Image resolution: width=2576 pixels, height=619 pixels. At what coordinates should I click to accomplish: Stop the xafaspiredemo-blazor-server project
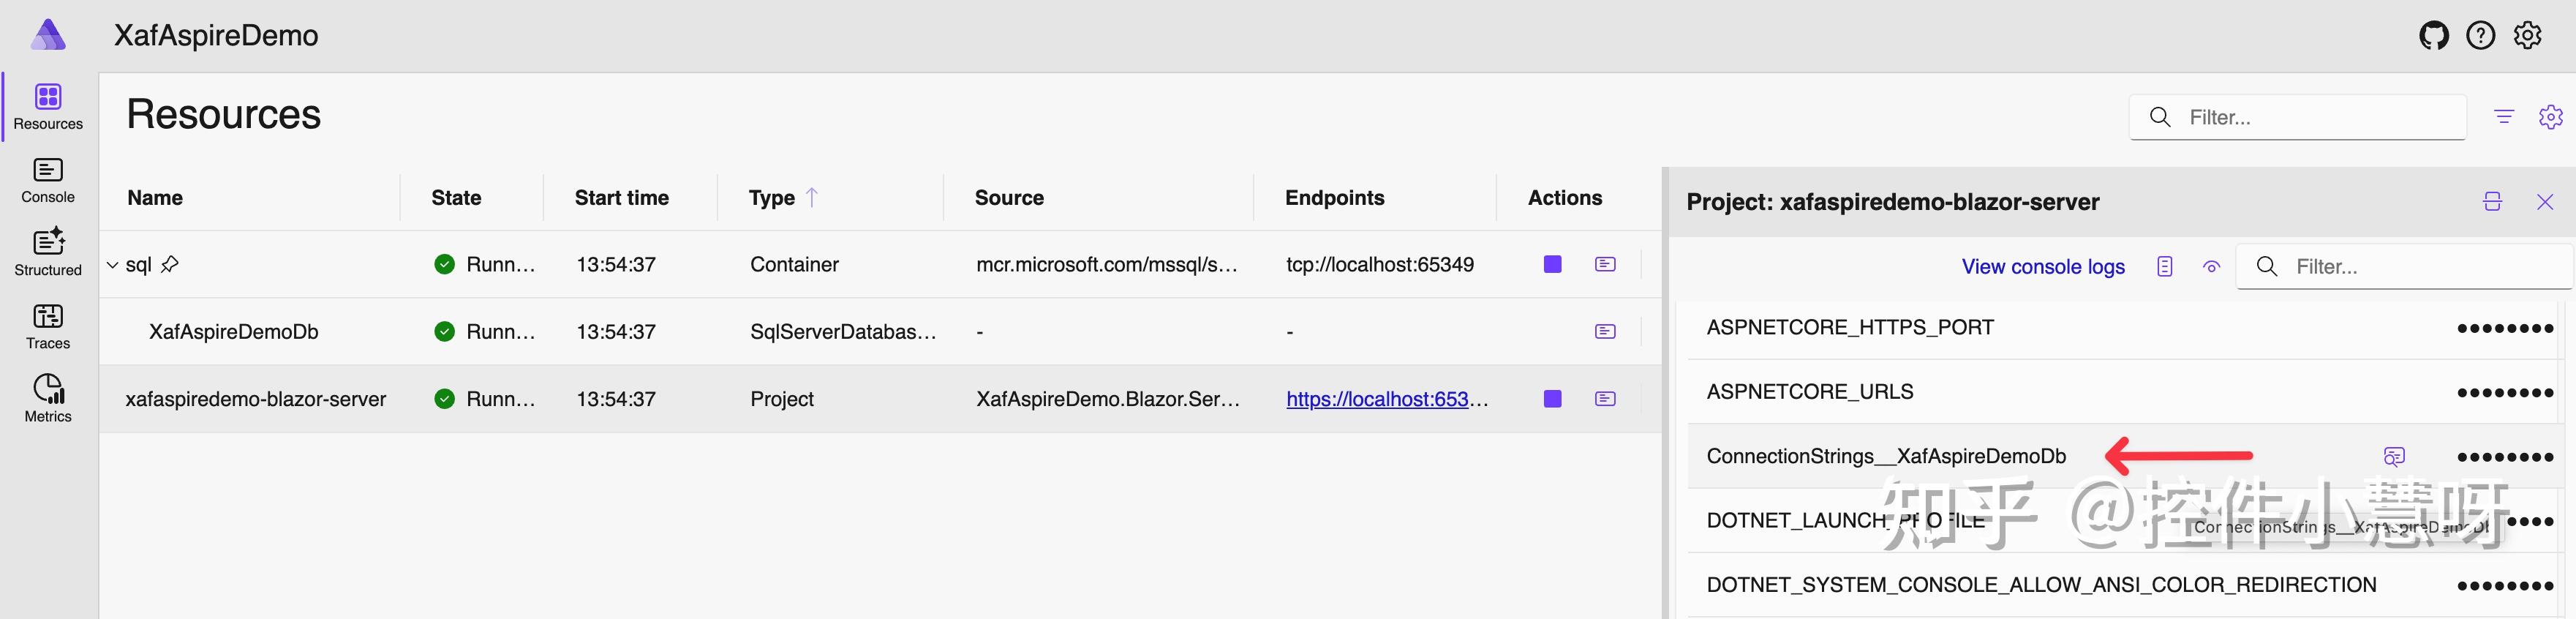1552,399
